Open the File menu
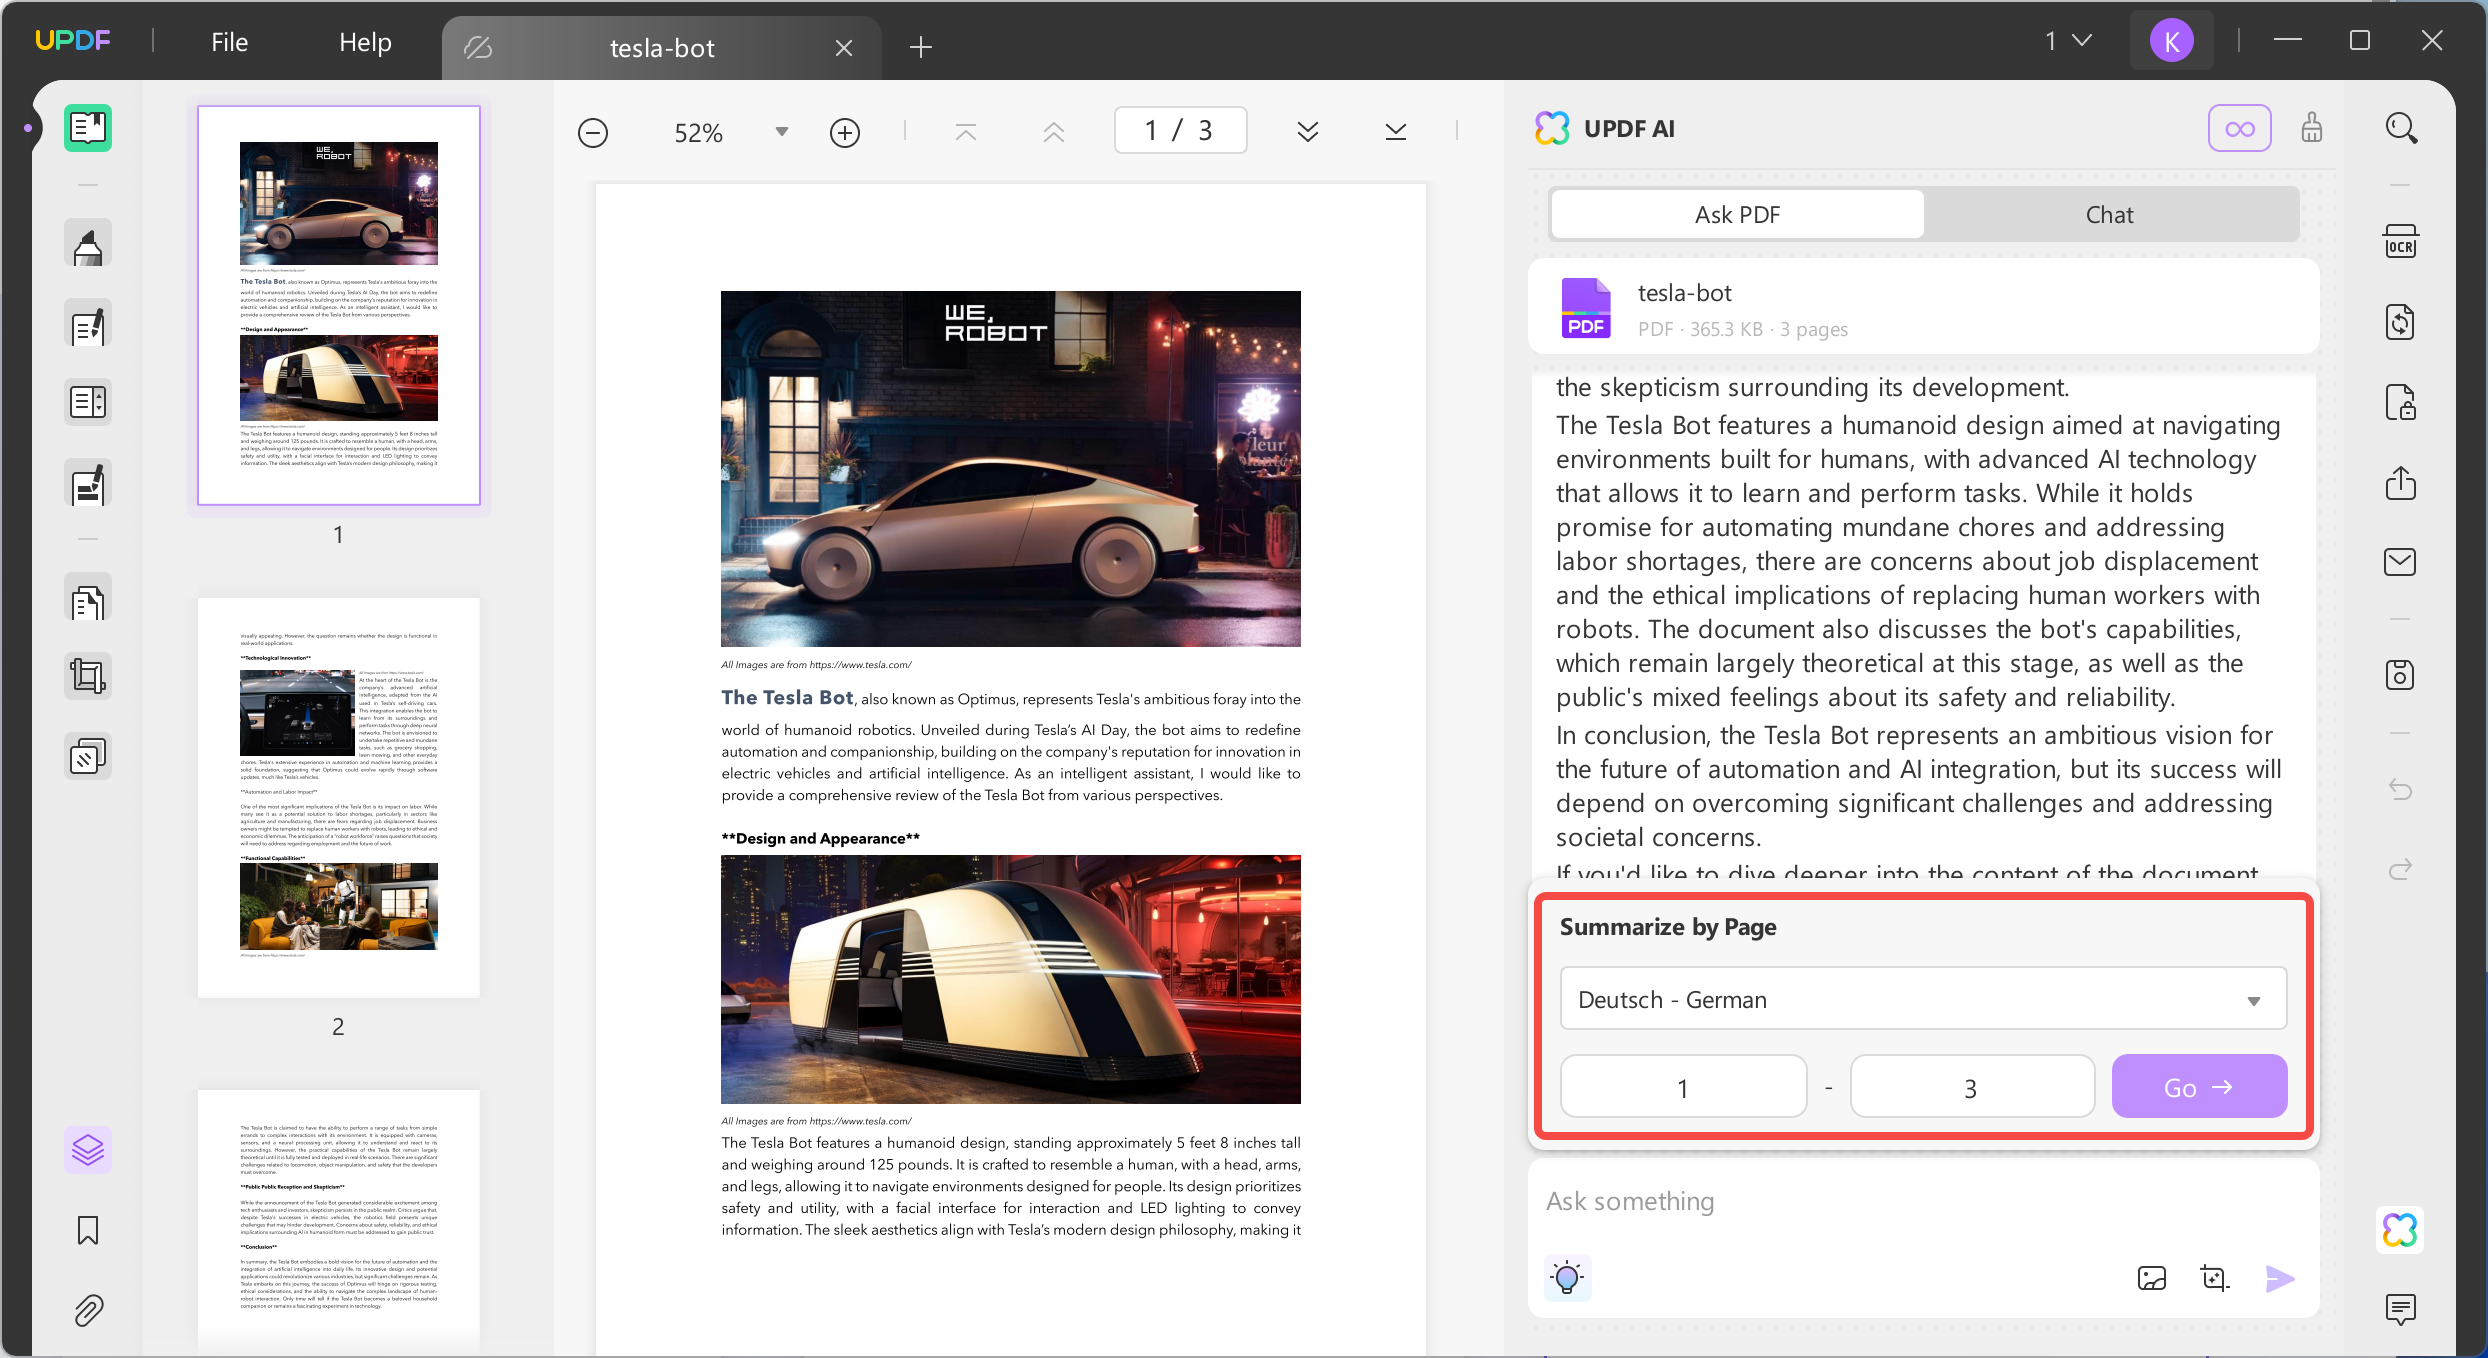This screenshot has height=1358, width=2488. coord(229,41)
